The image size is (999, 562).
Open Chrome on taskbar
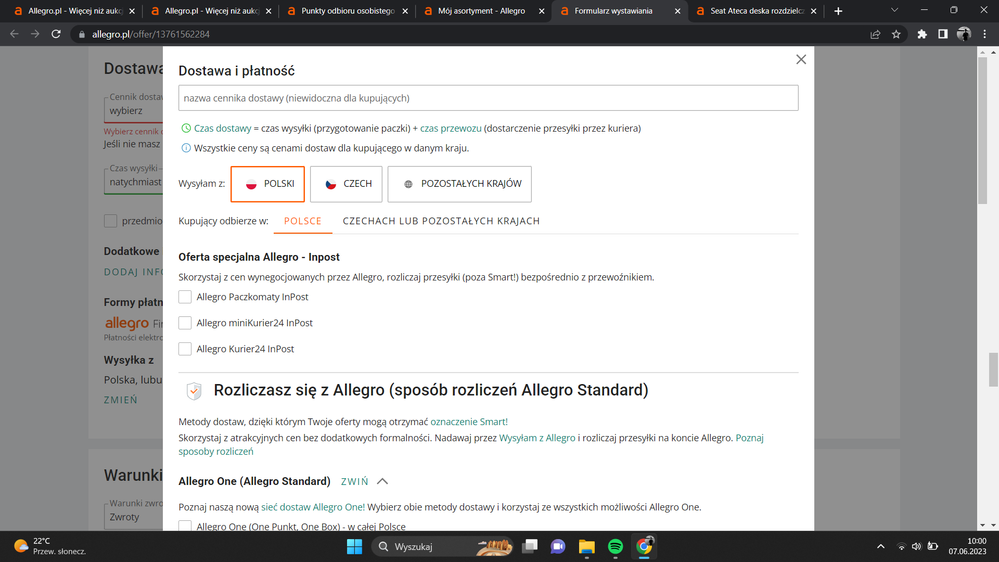644,547
